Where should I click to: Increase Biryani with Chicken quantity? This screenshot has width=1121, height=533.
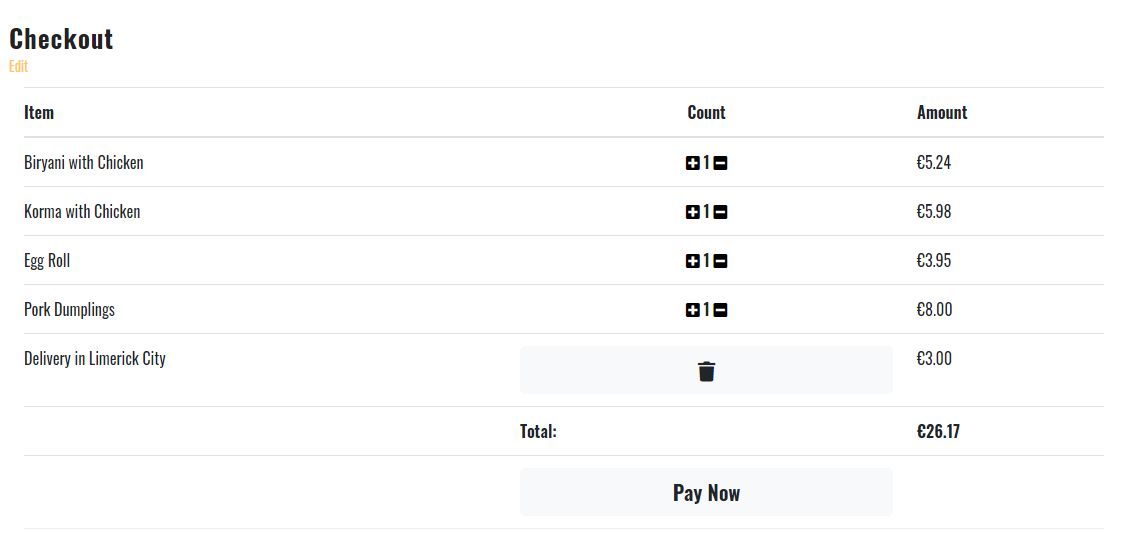(692, 163)
